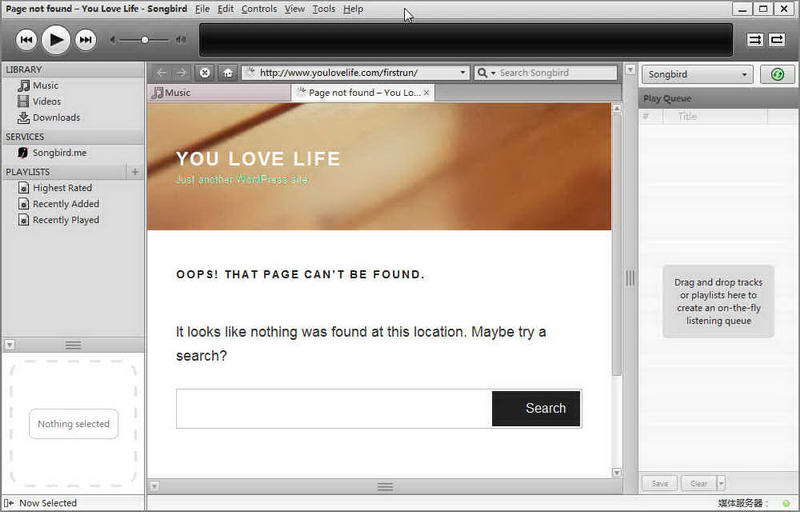Viewport: 800px width, 512px height.
Task: Click the volume slider handle
Action: click(145, 40)
